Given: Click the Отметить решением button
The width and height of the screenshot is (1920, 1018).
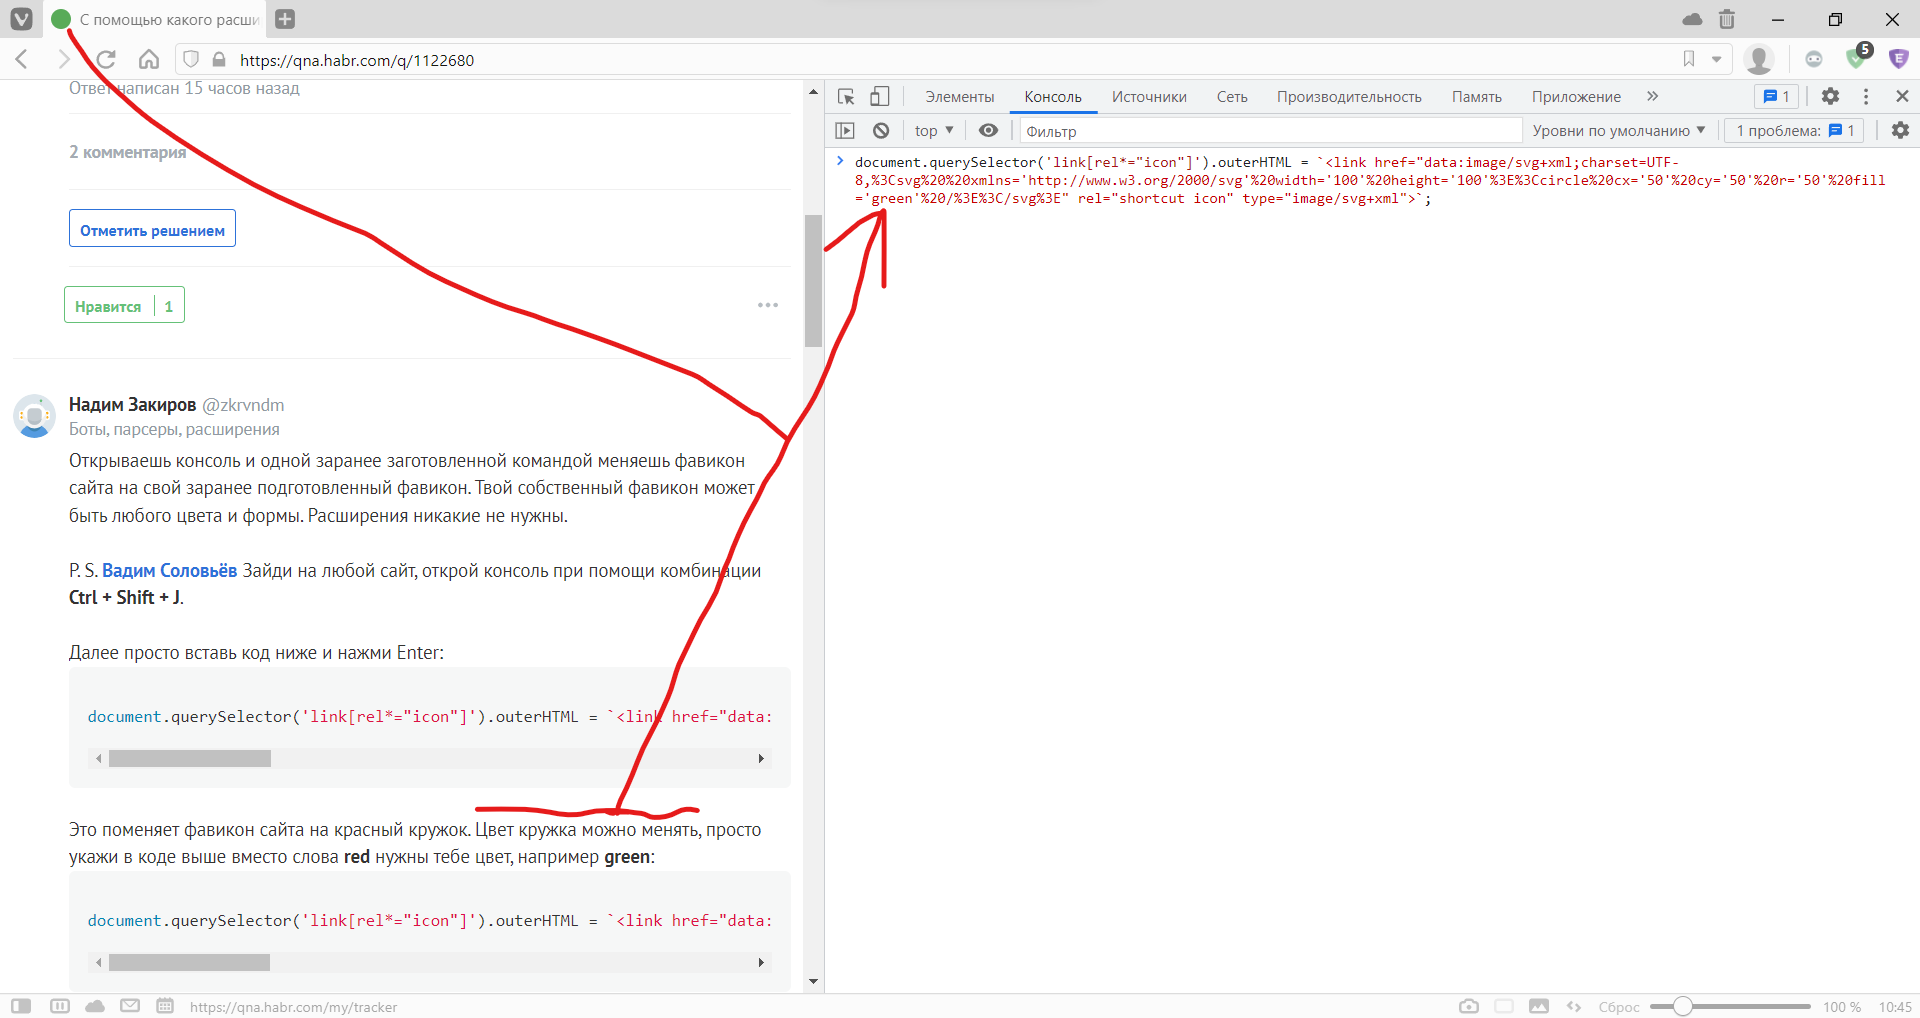Looking at the screenshot, I should click(x=152, y=229).
